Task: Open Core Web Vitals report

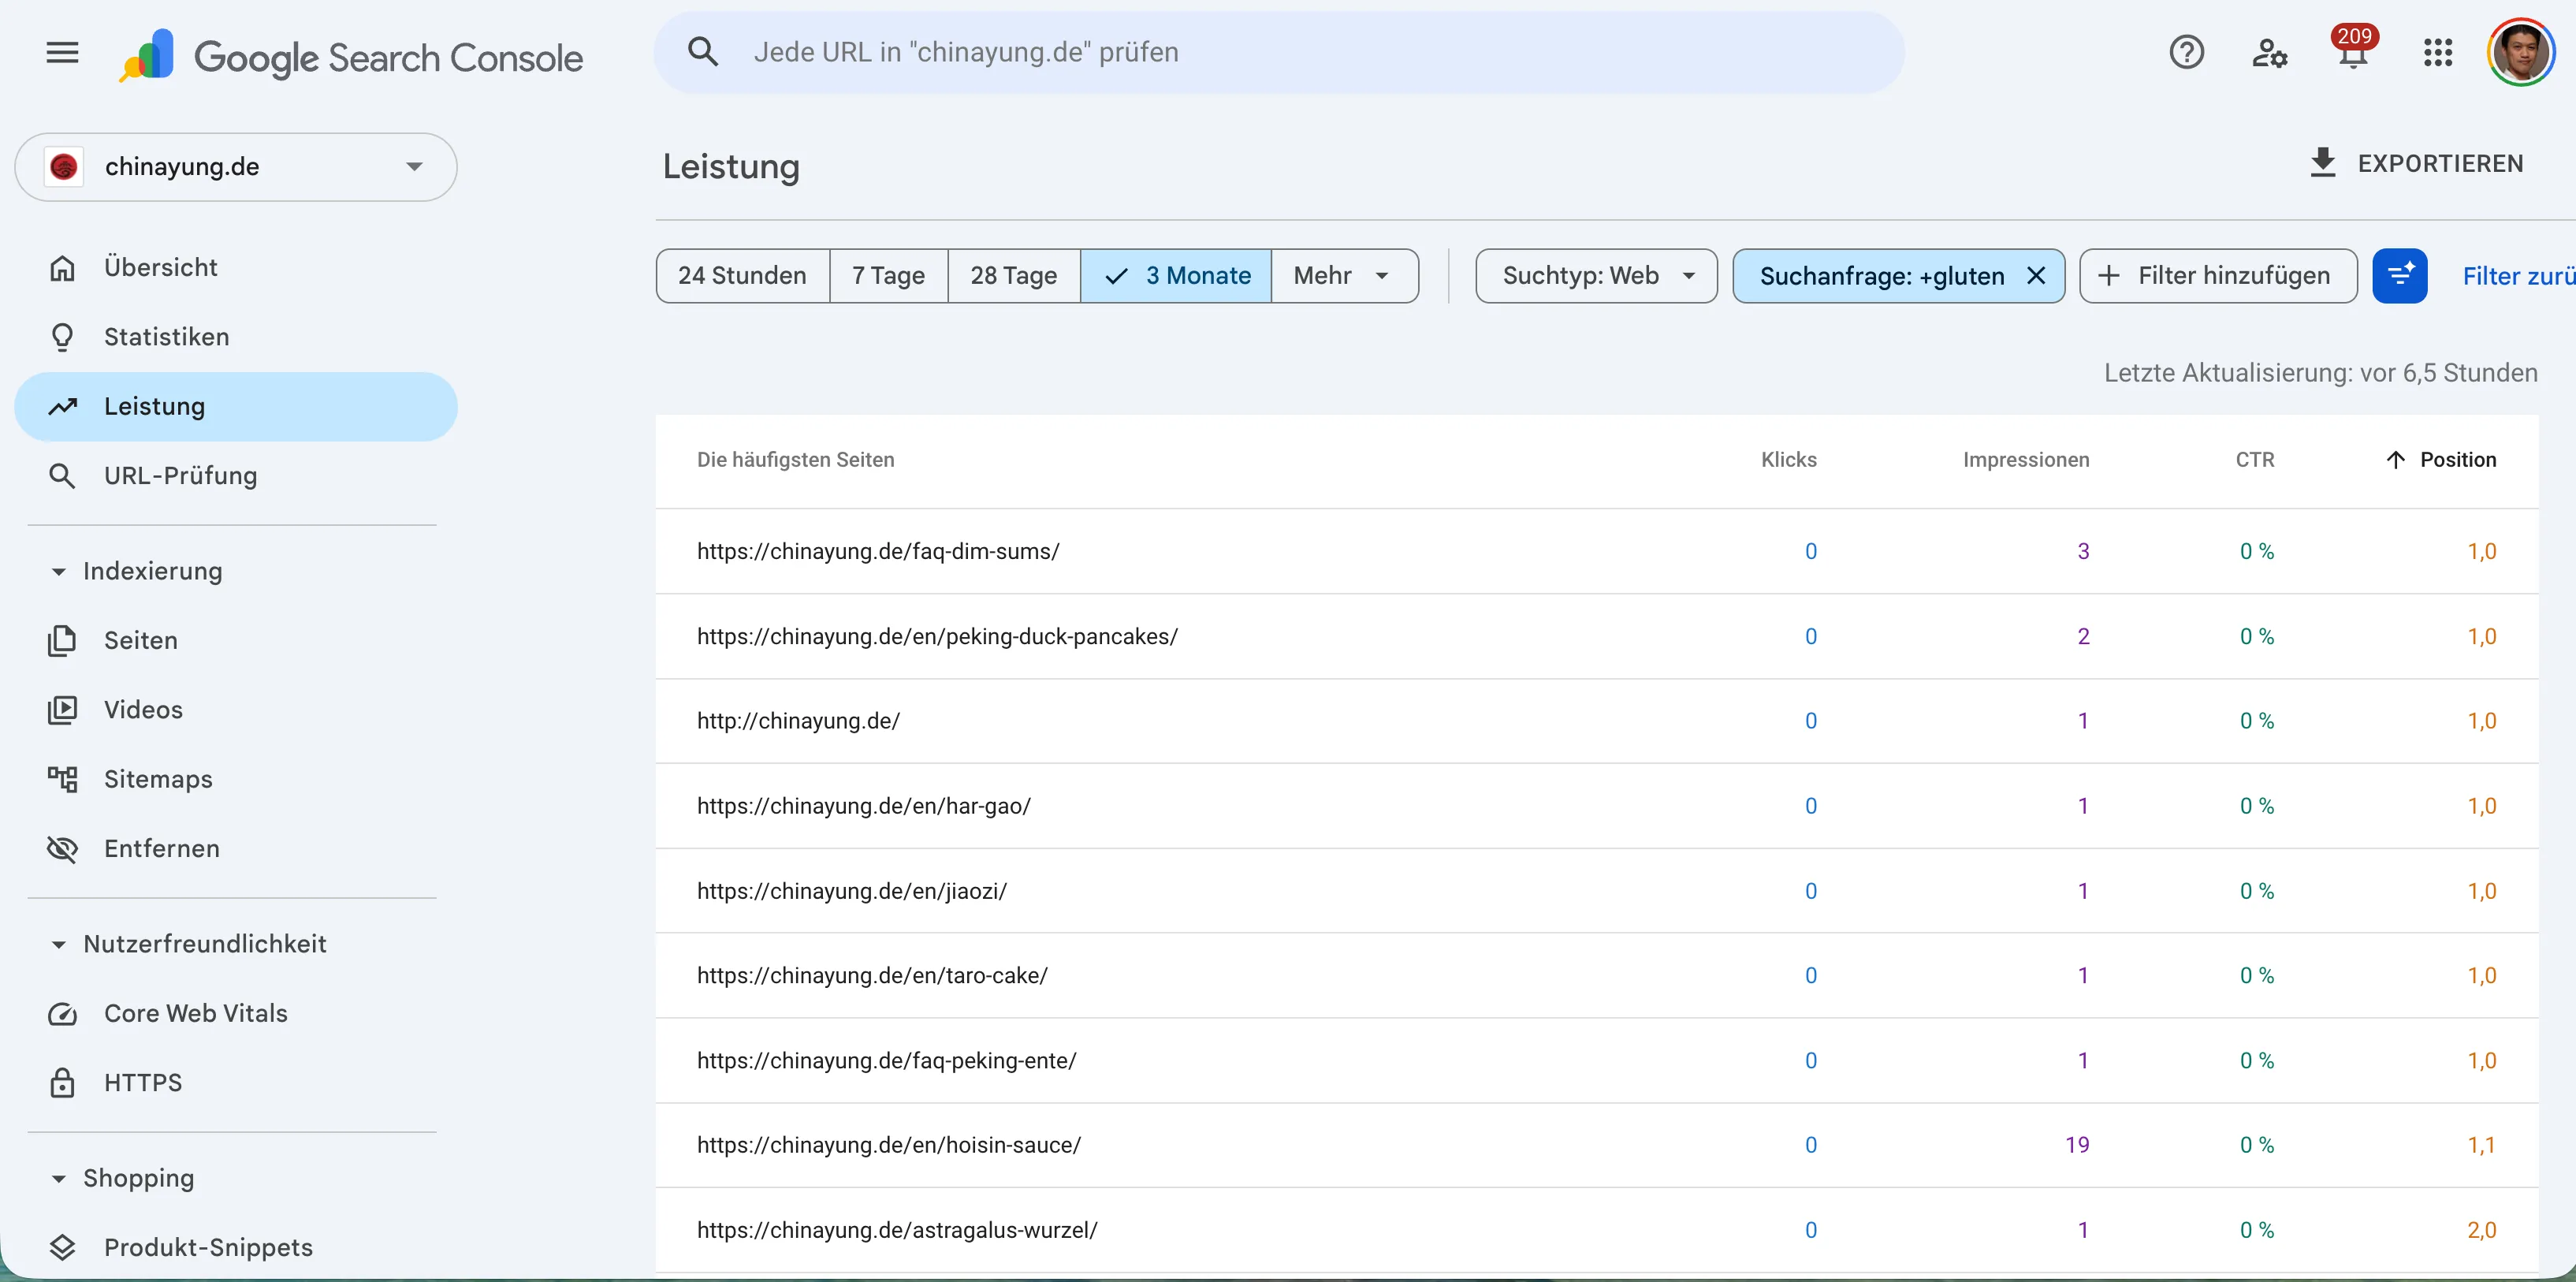Action: (236, 1014)
